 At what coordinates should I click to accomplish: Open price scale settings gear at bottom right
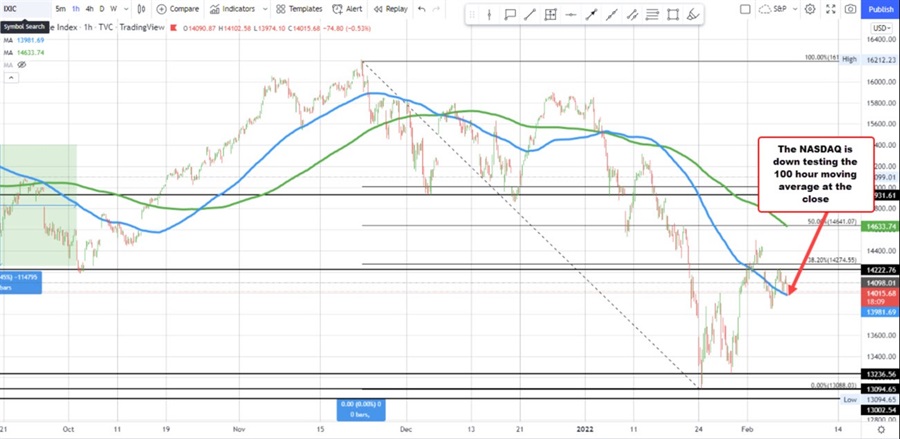(880, 430)
